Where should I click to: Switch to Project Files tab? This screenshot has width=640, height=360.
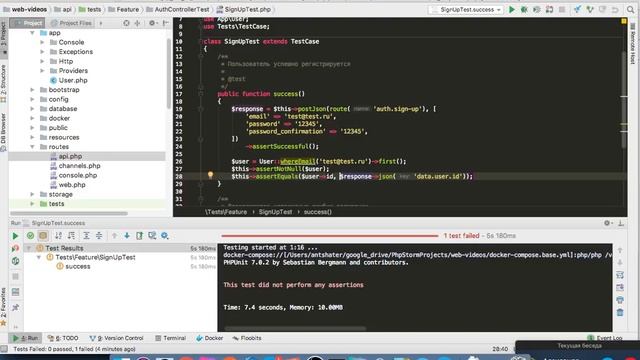(x=72, y=23)
